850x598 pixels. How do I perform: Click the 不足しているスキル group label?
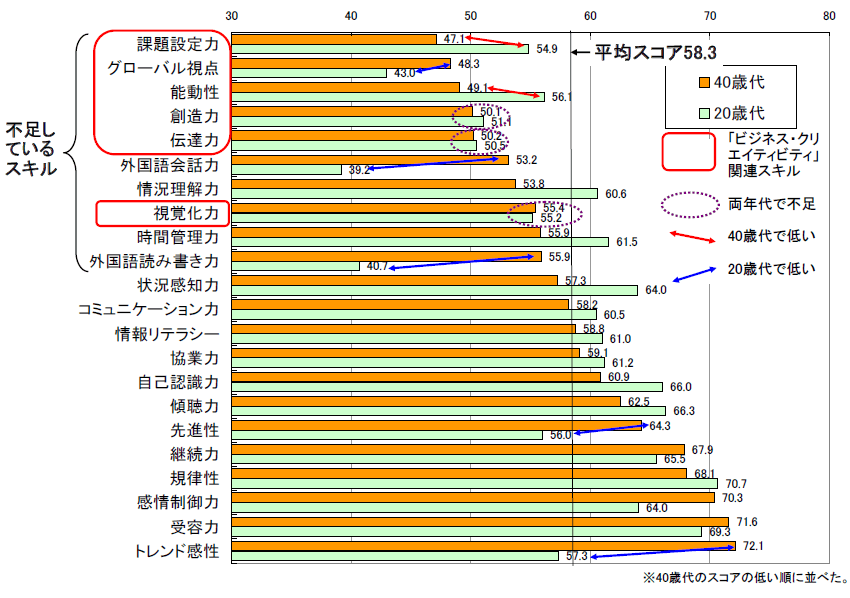coord(30,150)
